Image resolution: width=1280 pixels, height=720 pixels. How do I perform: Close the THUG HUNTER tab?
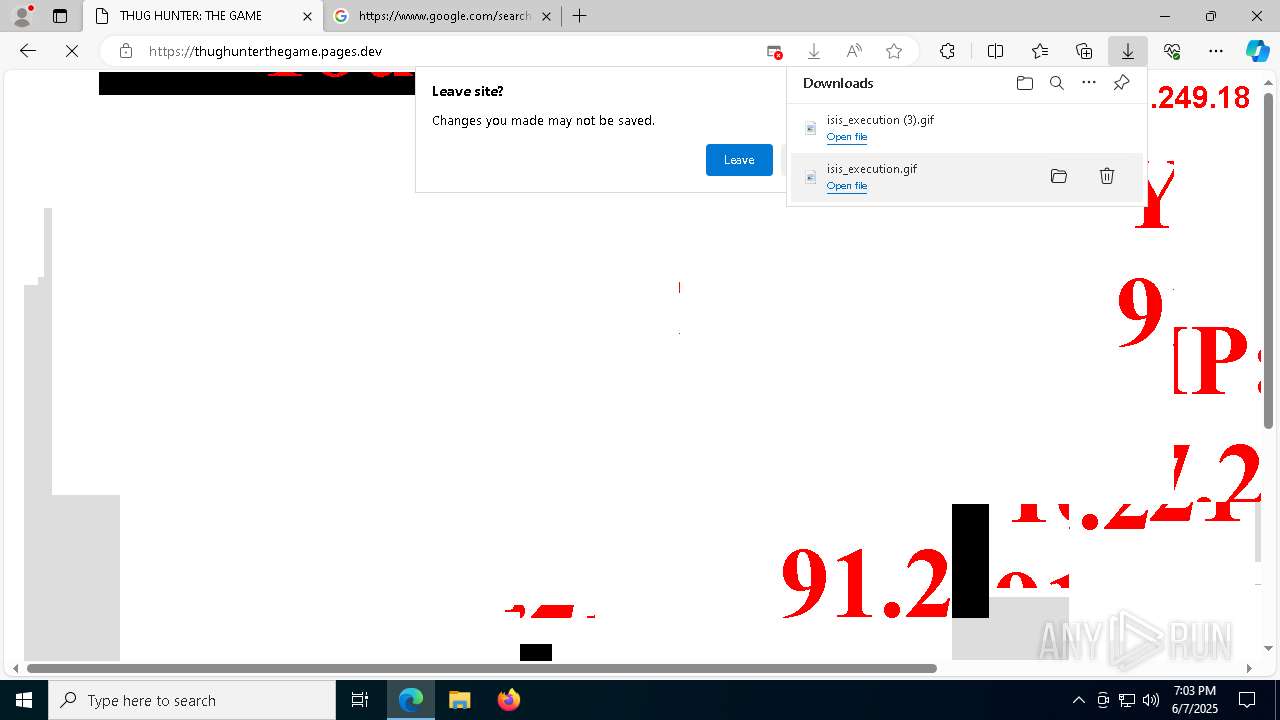coord(307,16)
